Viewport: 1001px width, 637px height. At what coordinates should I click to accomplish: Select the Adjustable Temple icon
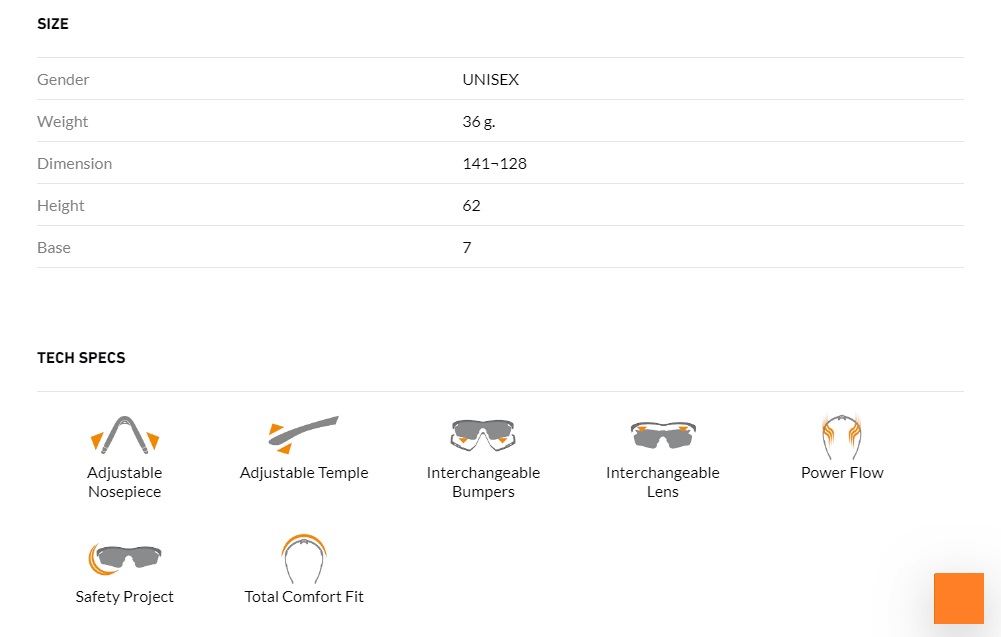click(304, 435)
